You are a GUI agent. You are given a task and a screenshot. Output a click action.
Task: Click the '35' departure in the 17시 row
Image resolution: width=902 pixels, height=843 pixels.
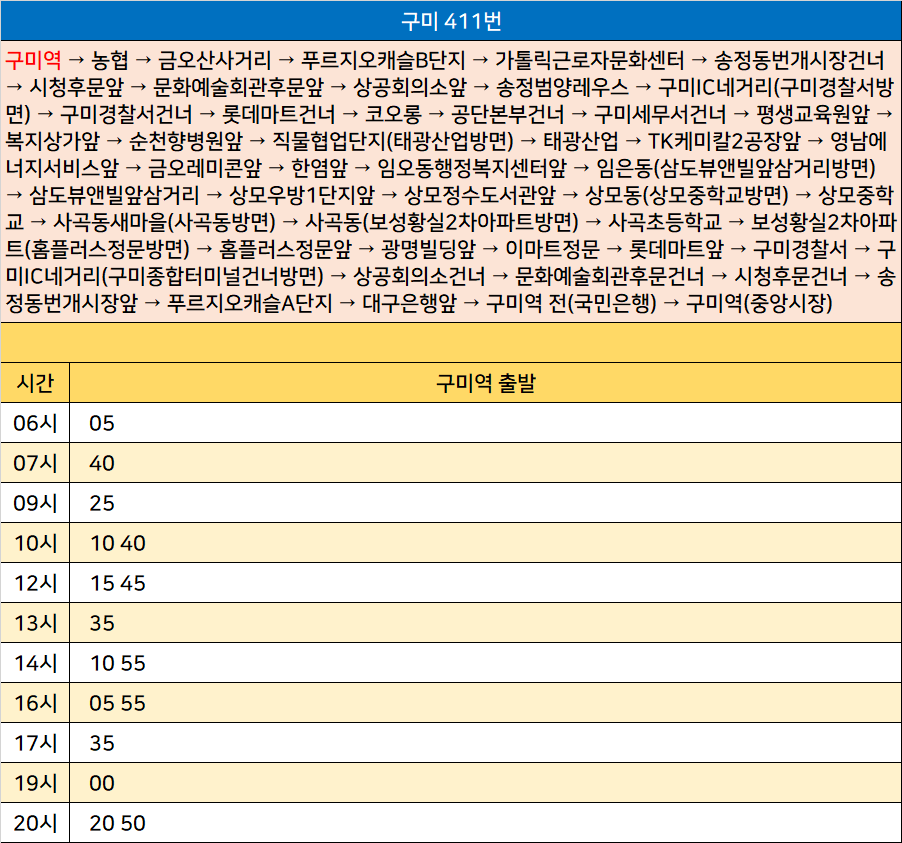pyautogui.click(x=102, y=743)
